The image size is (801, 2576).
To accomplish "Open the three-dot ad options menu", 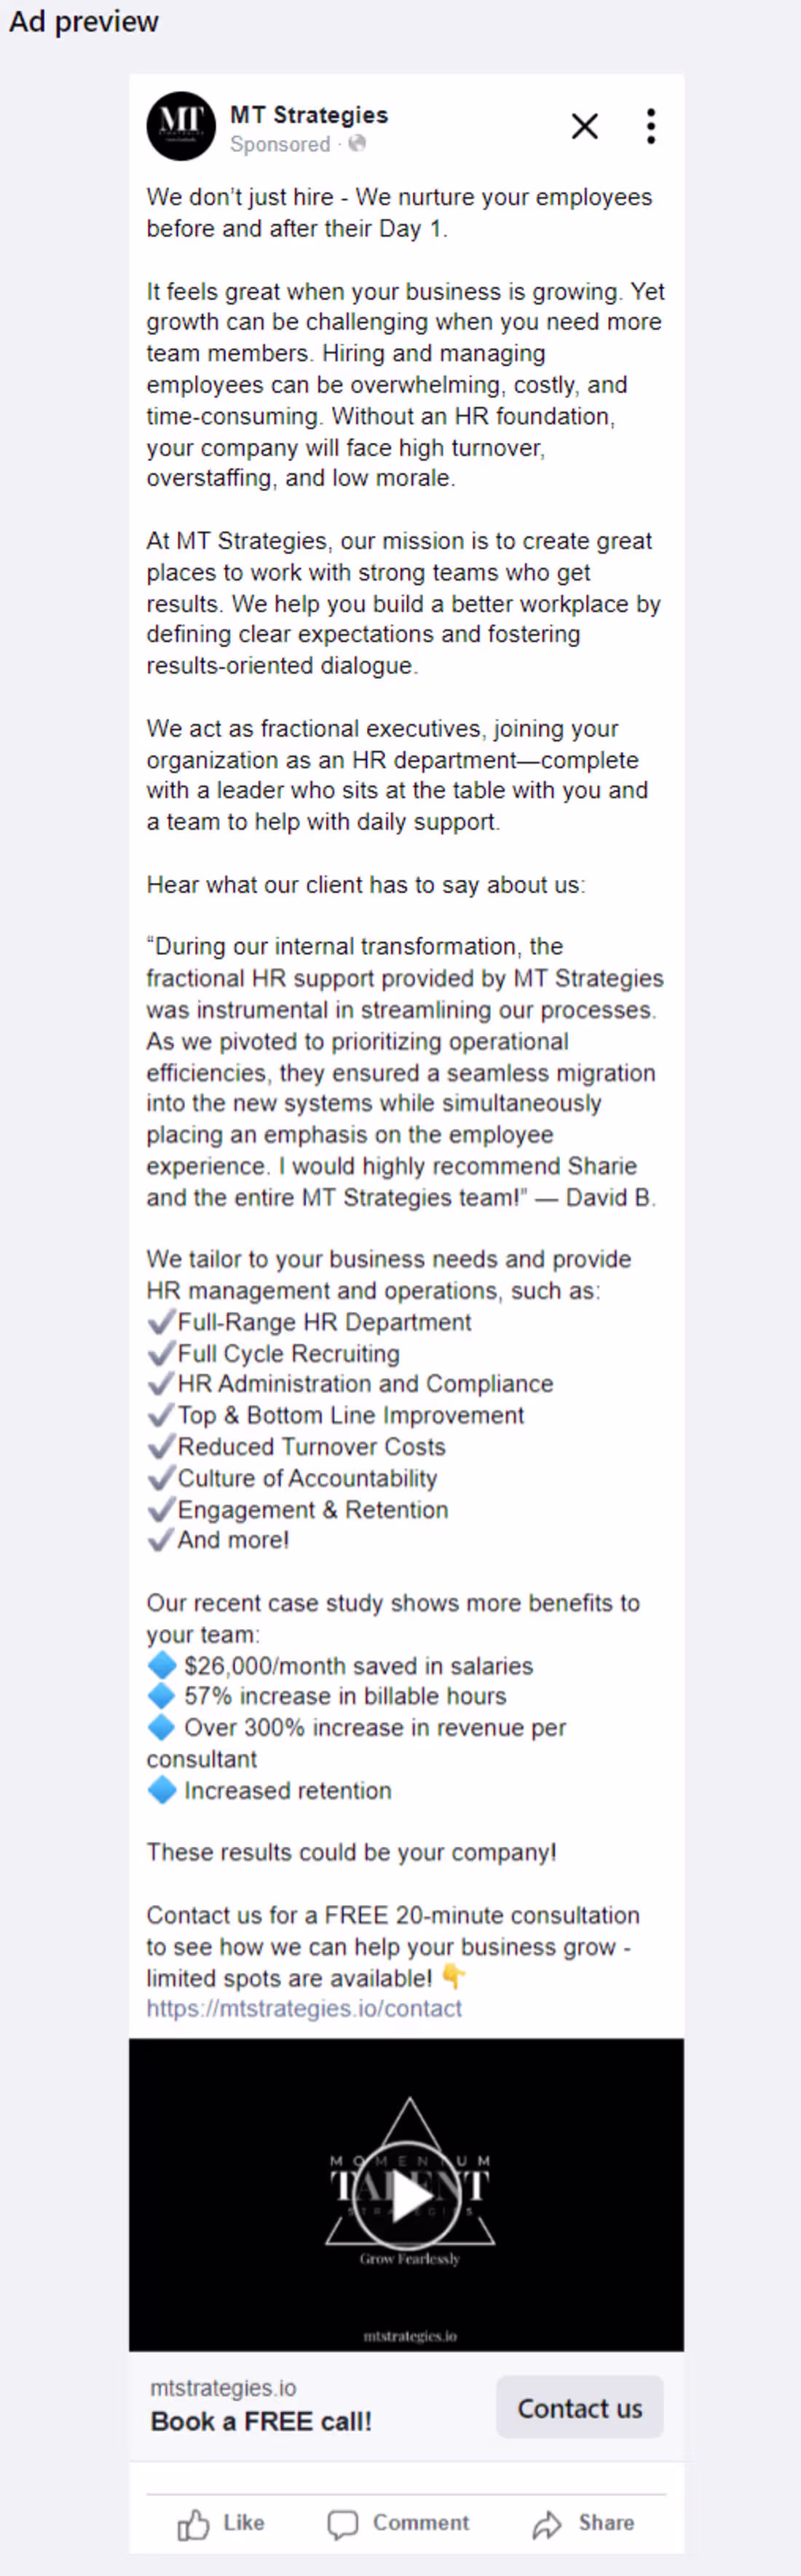I will (650, 126).
